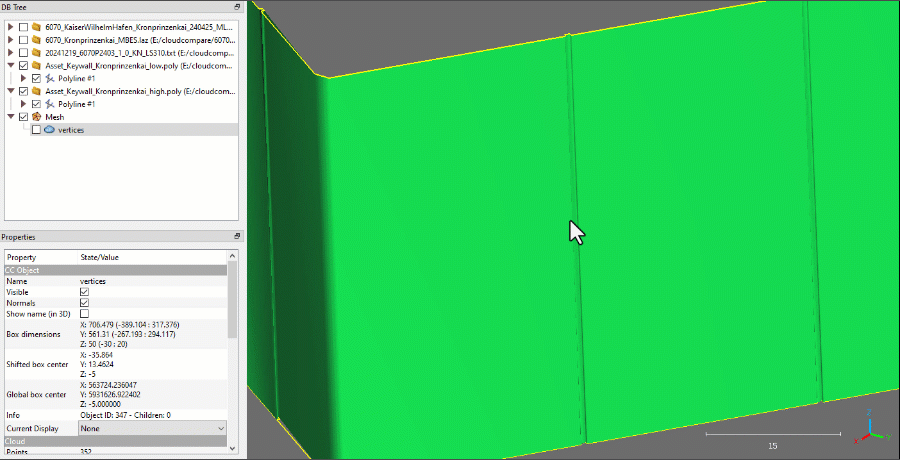The image size is (900, 460).
Task: Expand Polyline #1 under Kronprinzenkai_low.poly
Action: [x=24, y=78]
